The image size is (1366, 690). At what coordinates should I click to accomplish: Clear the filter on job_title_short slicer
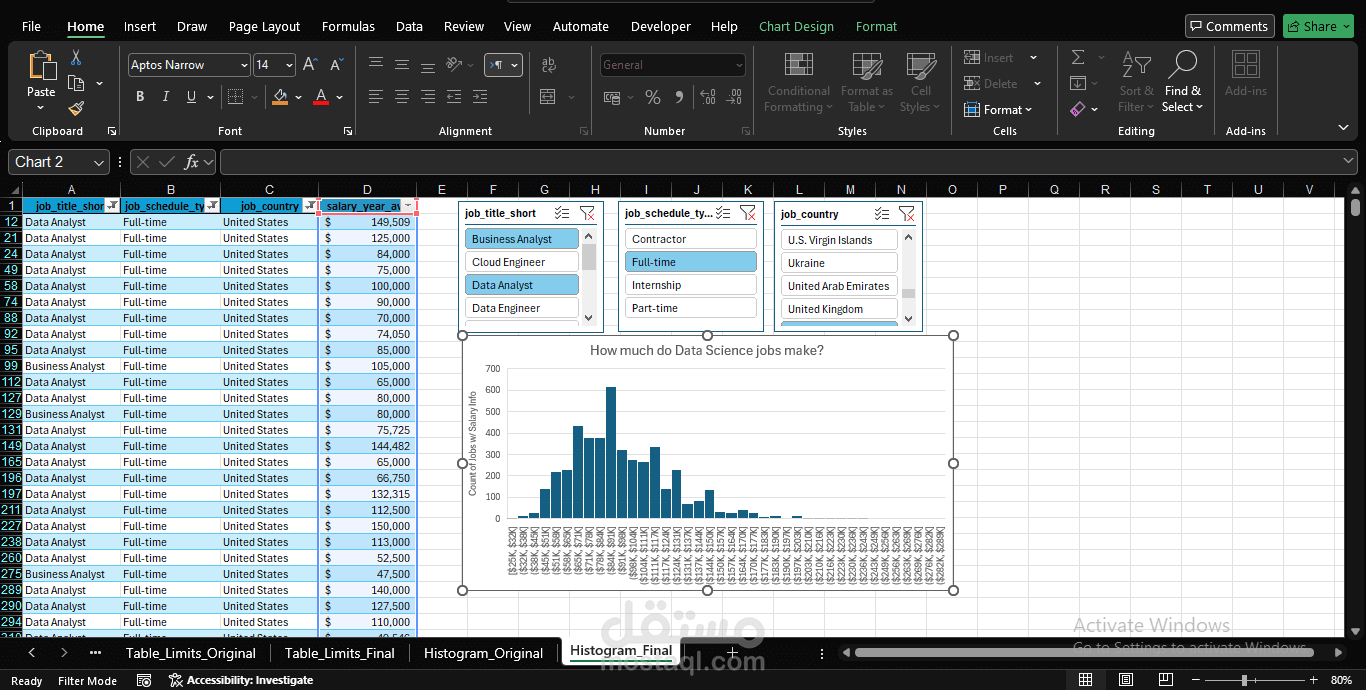coord(588,213)
